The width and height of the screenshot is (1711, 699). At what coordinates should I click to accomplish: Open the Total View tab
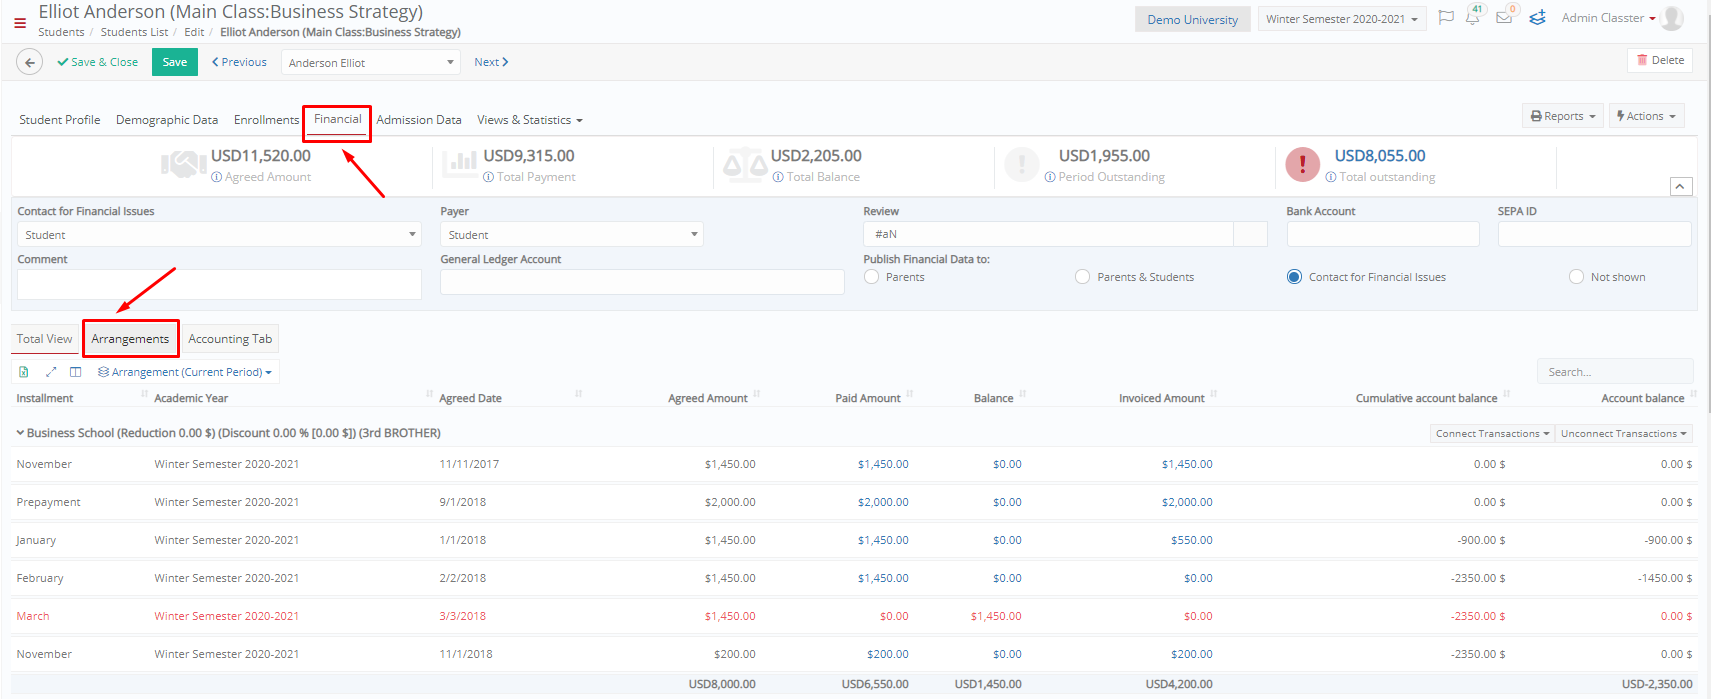coord(45,339)
